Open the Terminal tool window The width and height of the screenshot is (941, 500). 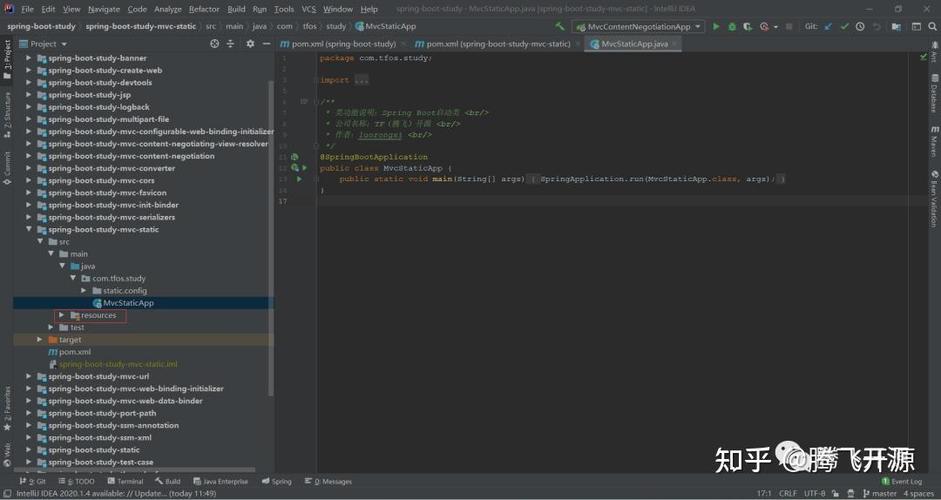125,481
